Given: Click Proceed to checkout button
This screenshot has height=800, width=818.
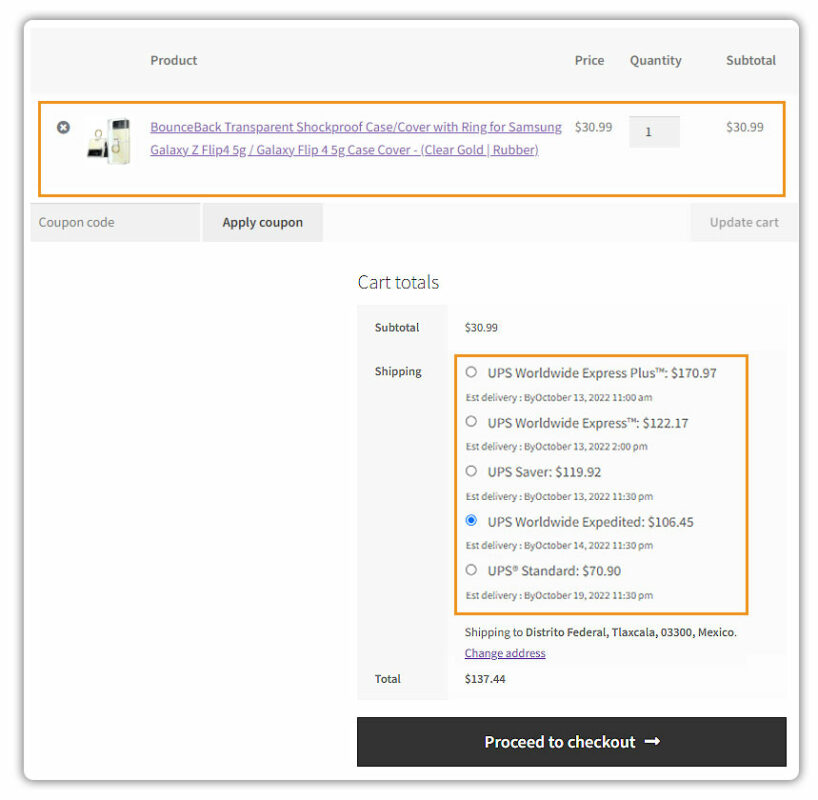Looking at the screenshot, I should coord(572,742).
